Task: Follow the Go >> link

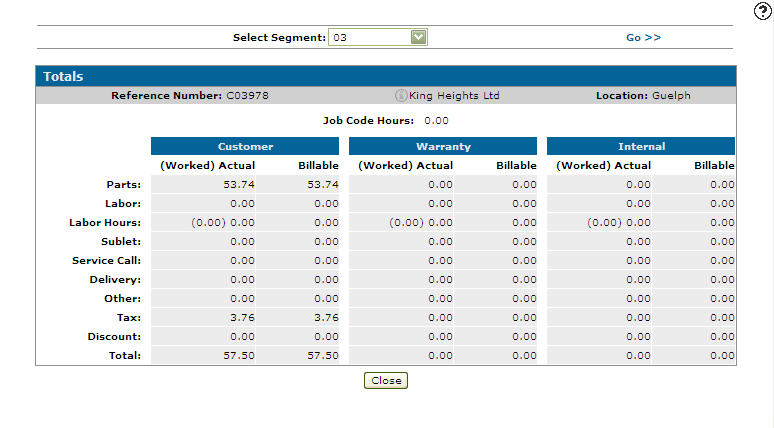Action: point(643,37)
